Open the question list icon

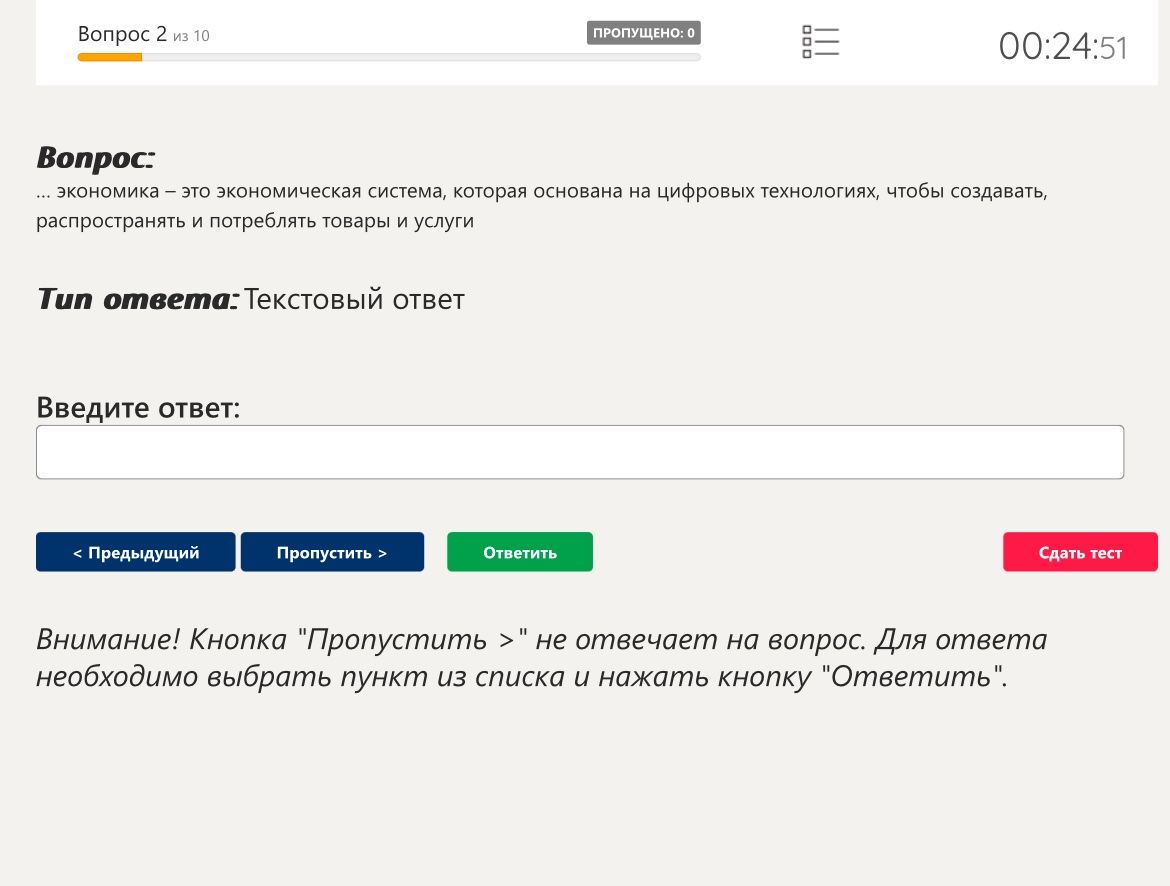820,42
